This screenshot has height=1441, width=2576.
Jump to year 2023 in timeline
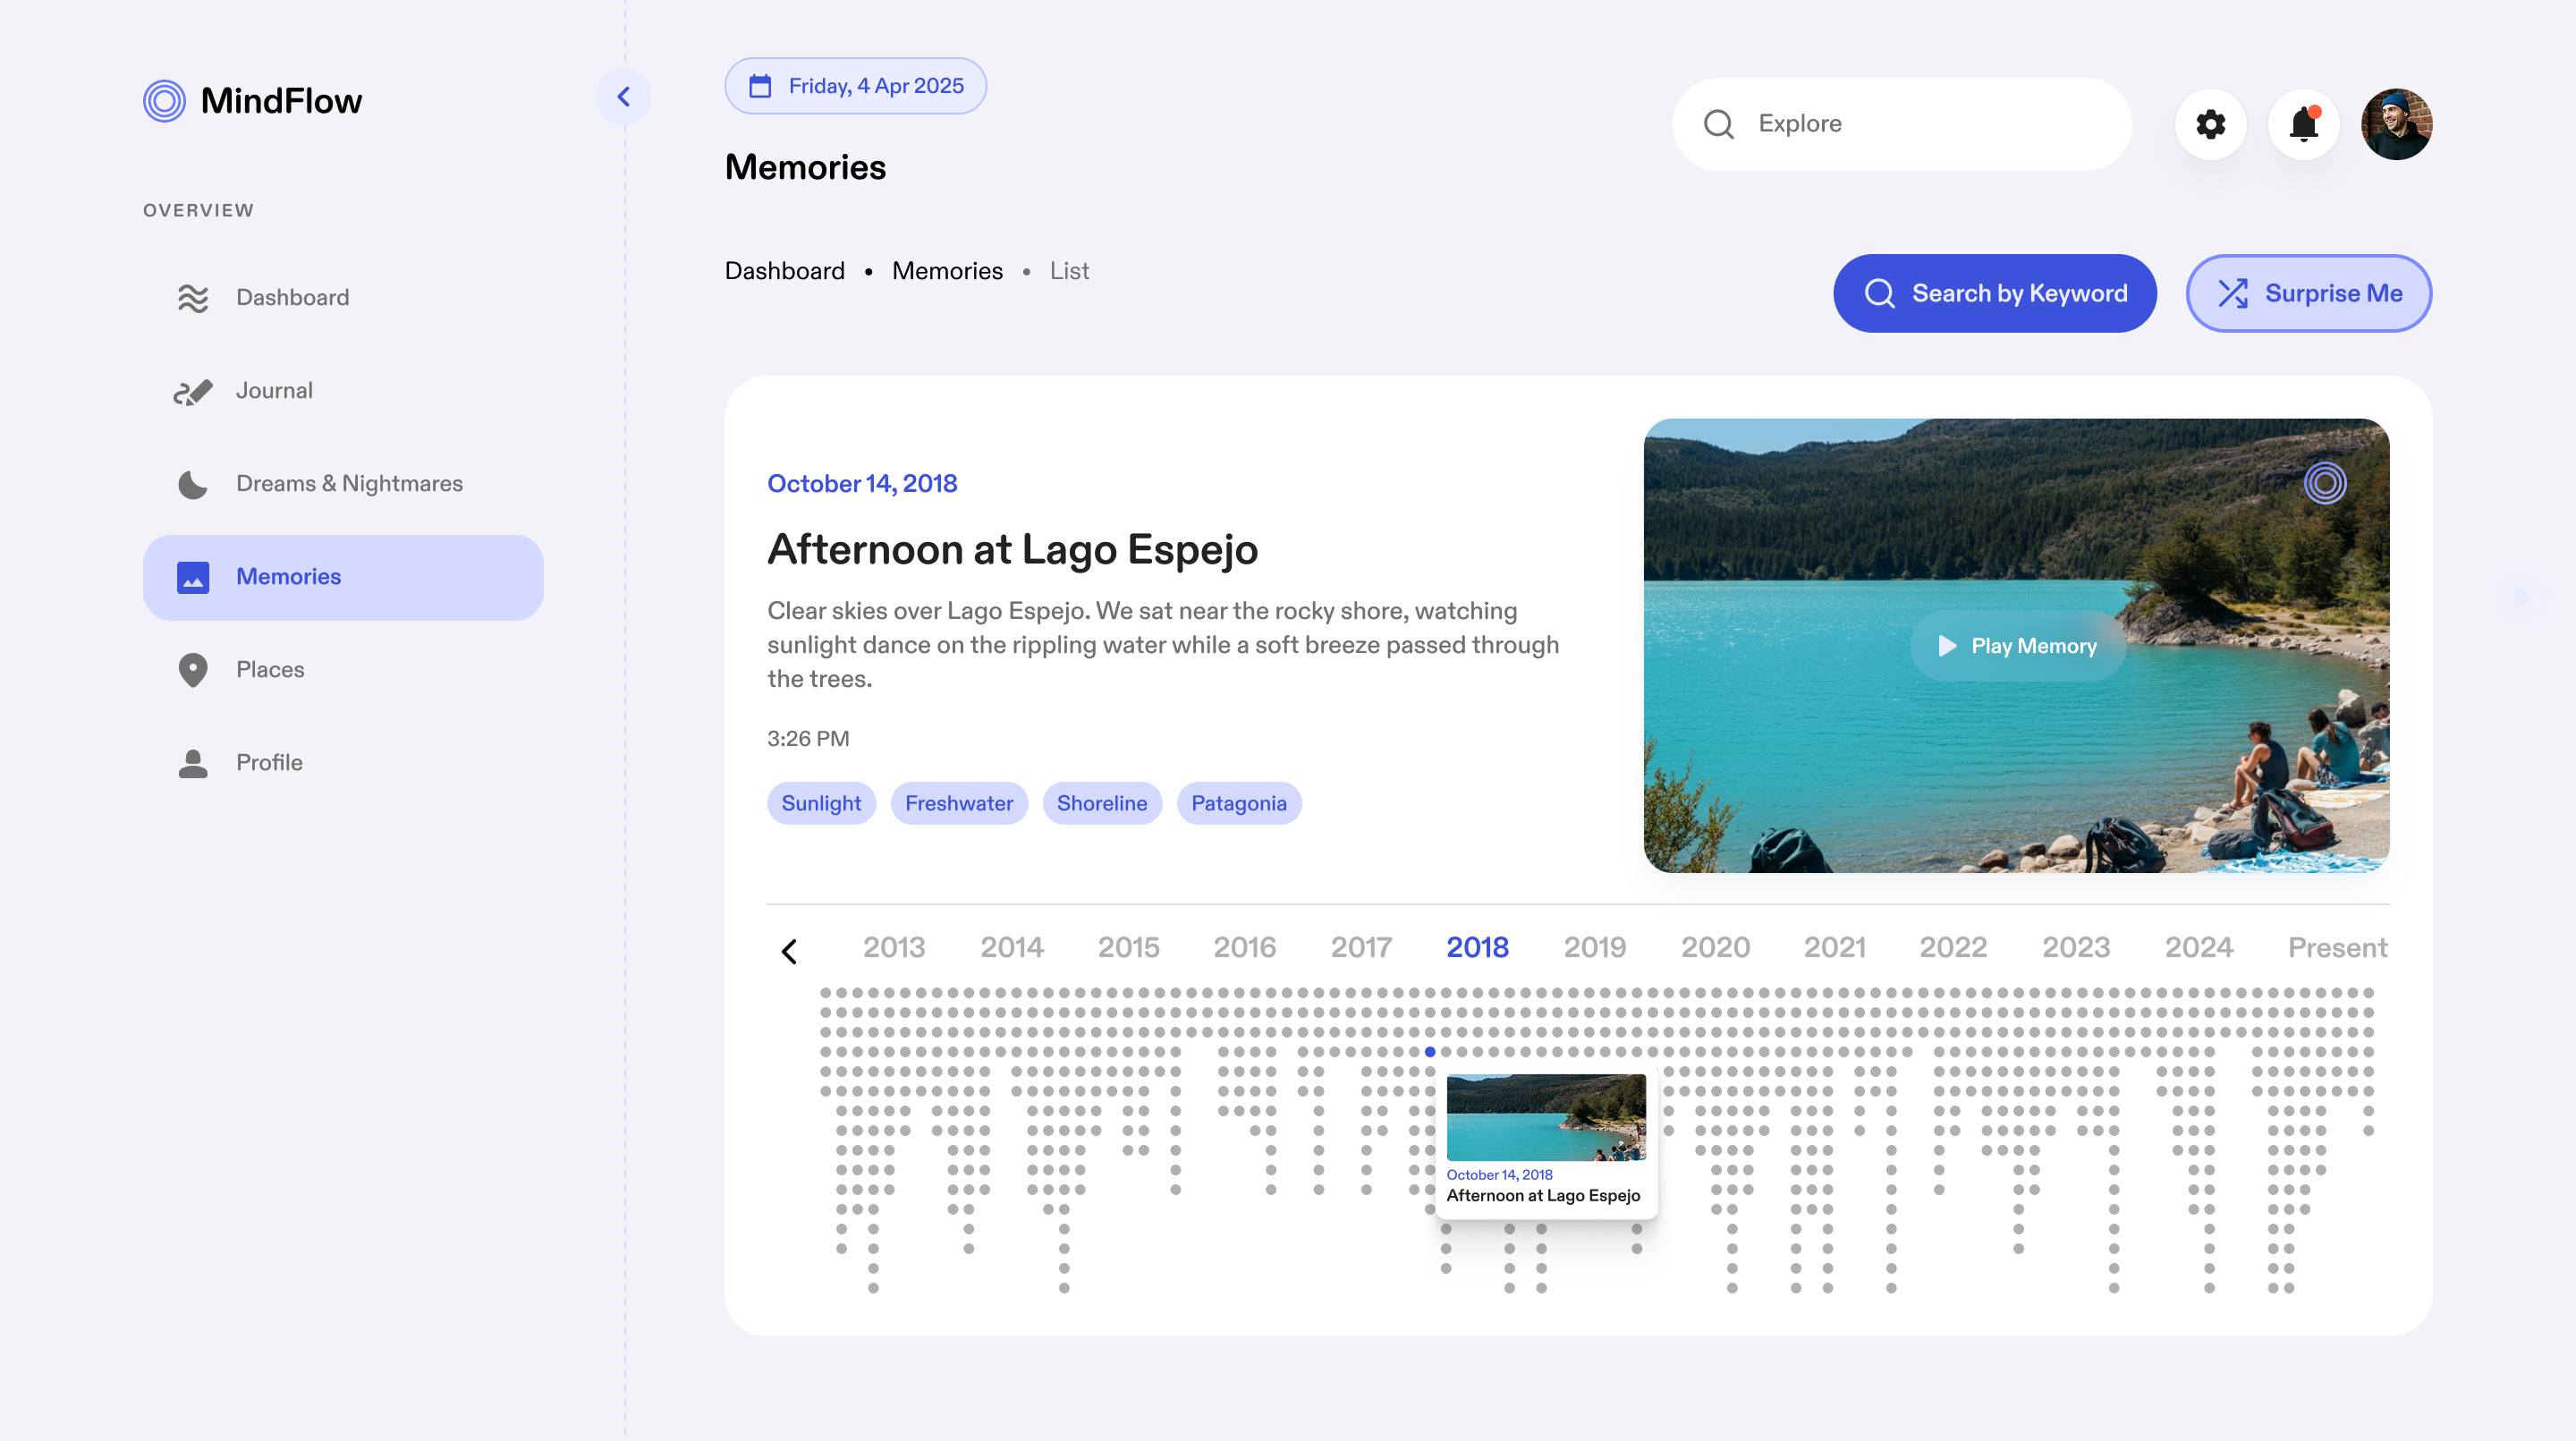2076,947
